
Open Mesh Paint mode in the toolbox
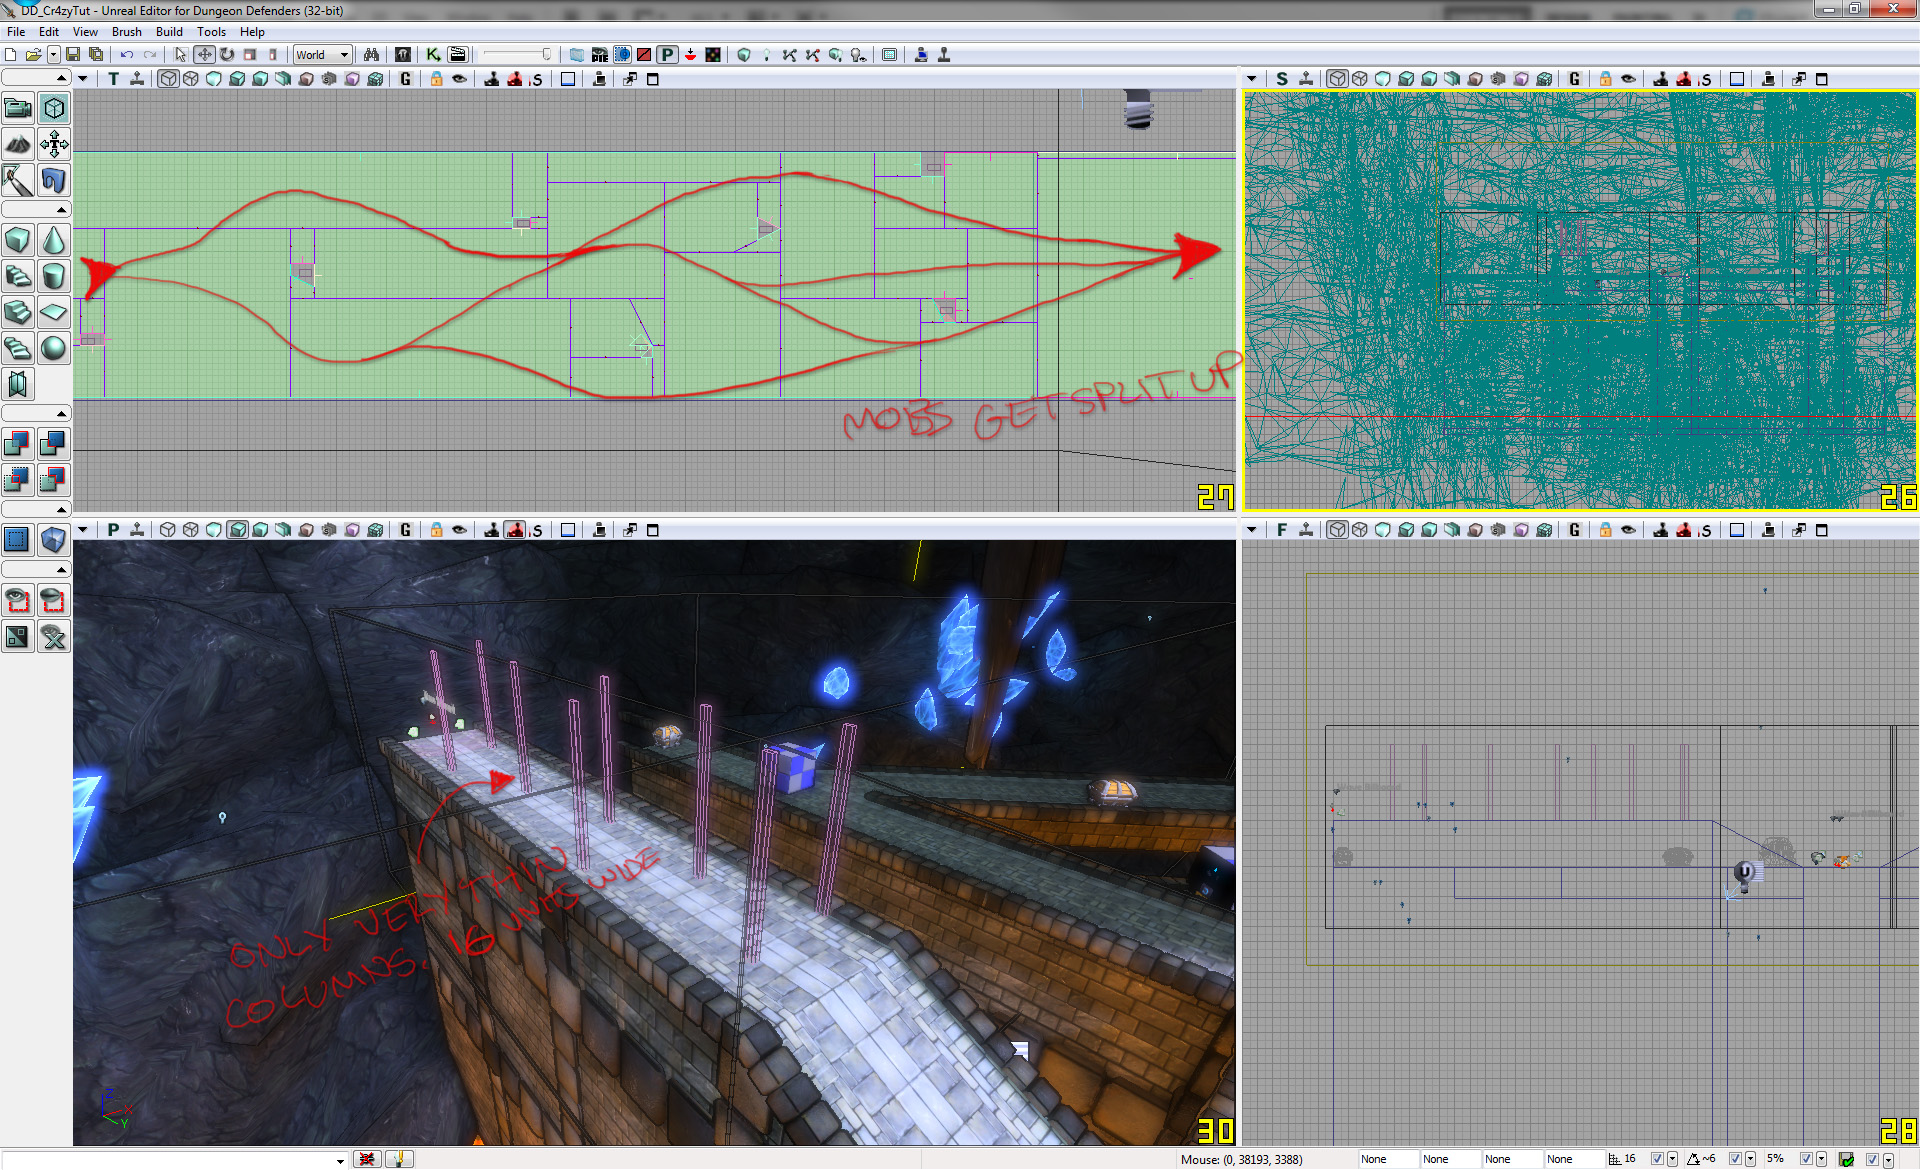tap(18, 180)
